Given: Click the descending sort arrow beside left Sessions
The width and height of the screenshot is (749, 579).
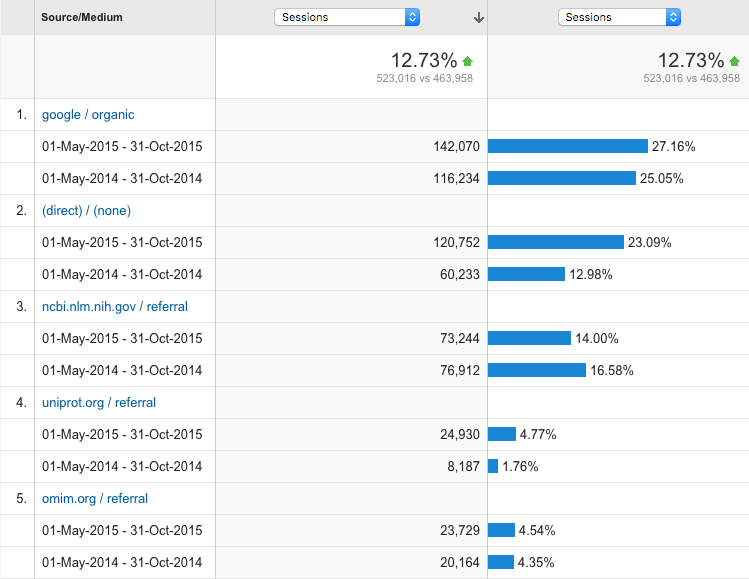Looking at the screenshot, I should (x=478, y=17).
